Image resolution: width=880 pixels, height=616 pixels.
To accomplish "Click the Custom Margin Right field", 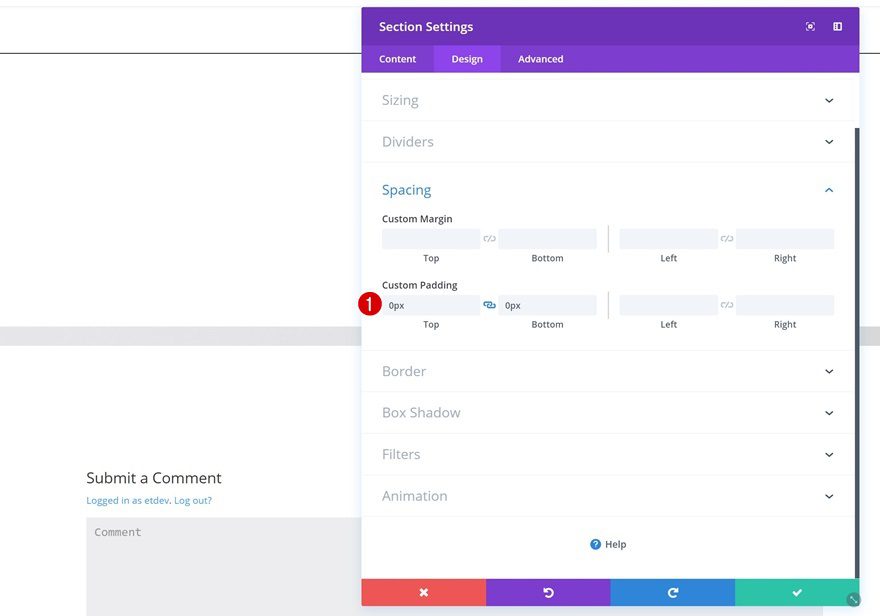I will (785, 239).
